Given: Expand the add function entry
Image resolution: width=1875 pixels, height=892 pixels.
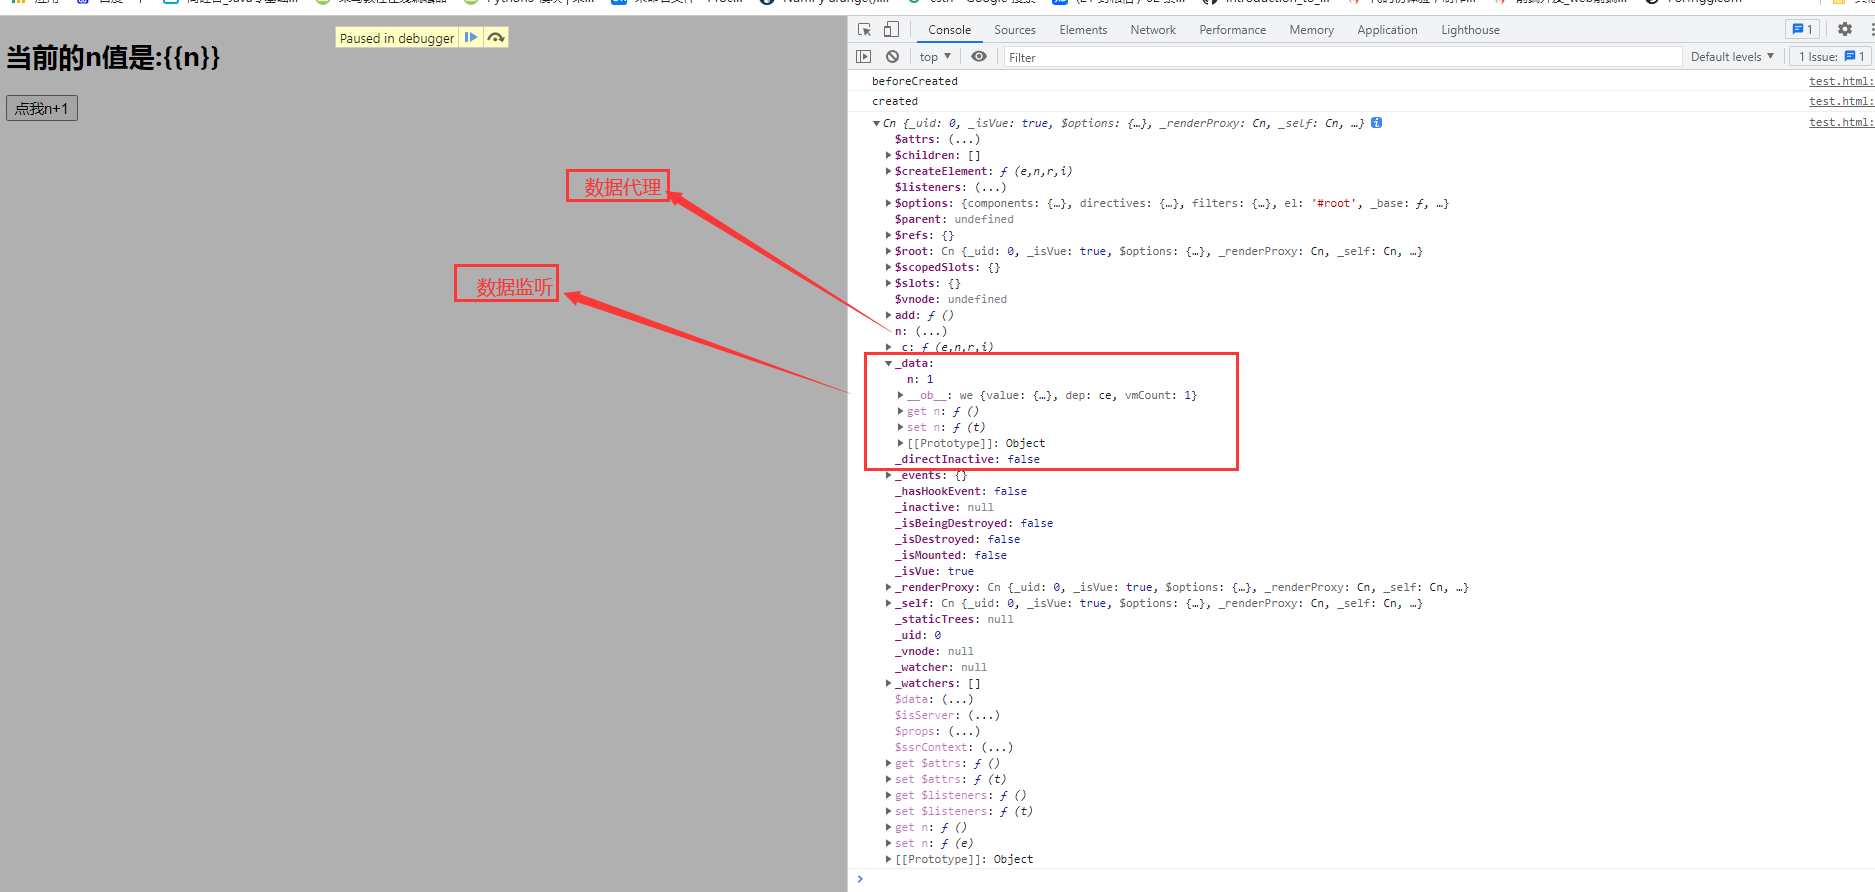Looking at the screenshot, I should [x=888, y=316].
